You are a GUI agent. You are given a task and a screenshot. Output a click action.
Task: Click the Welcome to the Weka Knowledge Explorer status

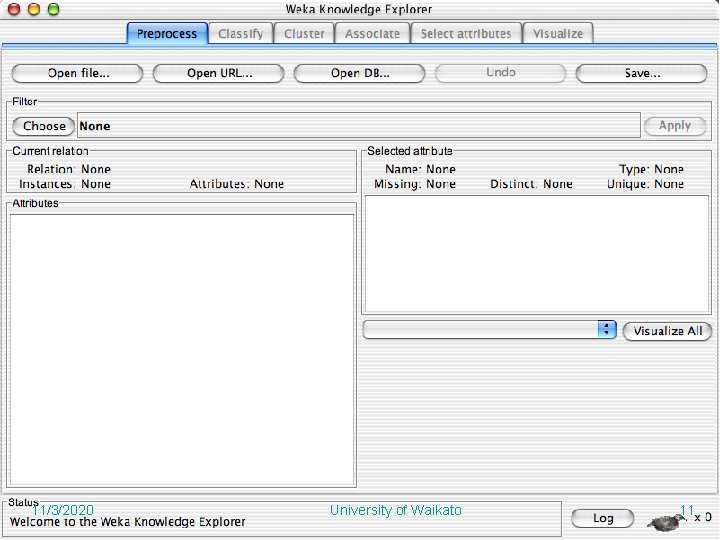(128, 522)
